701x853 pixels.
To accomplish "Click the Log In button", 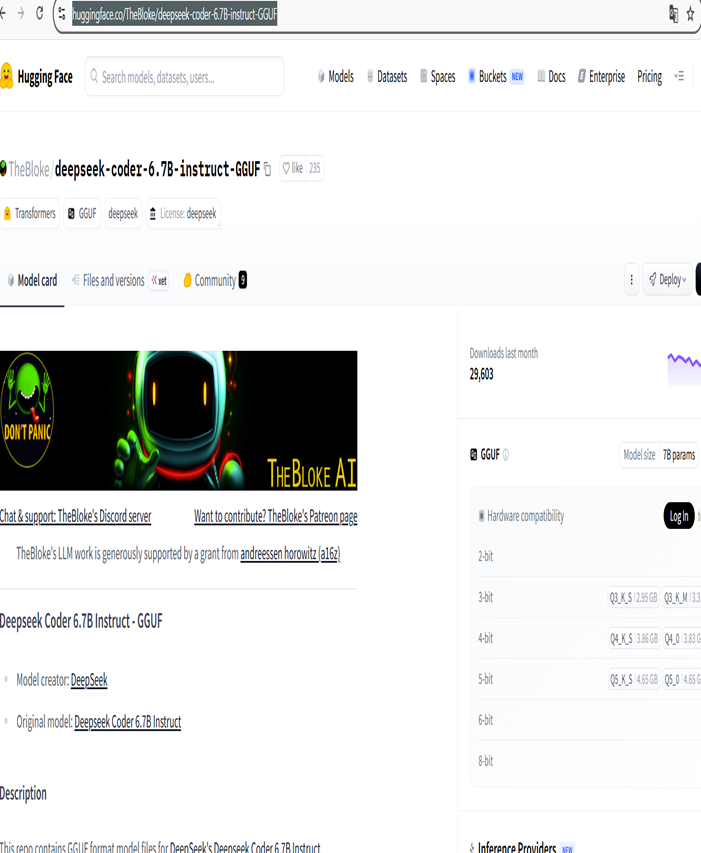I will [679, 516].
